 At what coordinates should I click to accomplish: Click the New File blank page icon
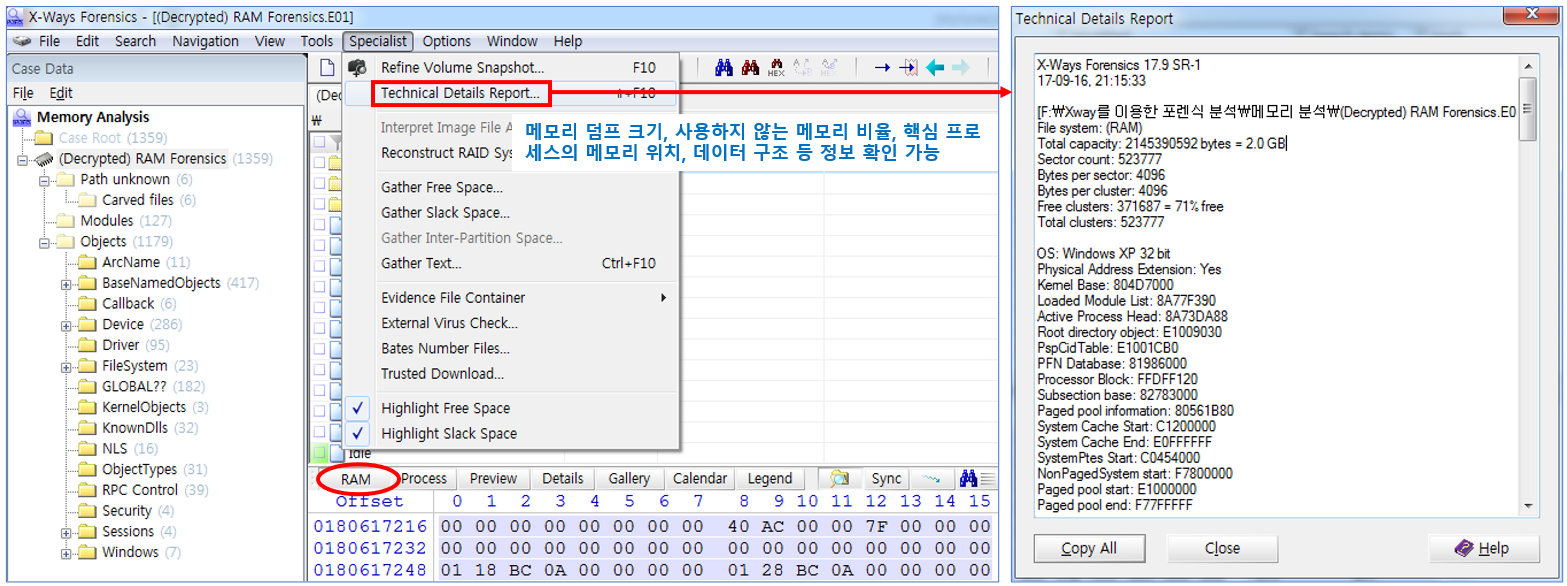(x=326, y=68)
